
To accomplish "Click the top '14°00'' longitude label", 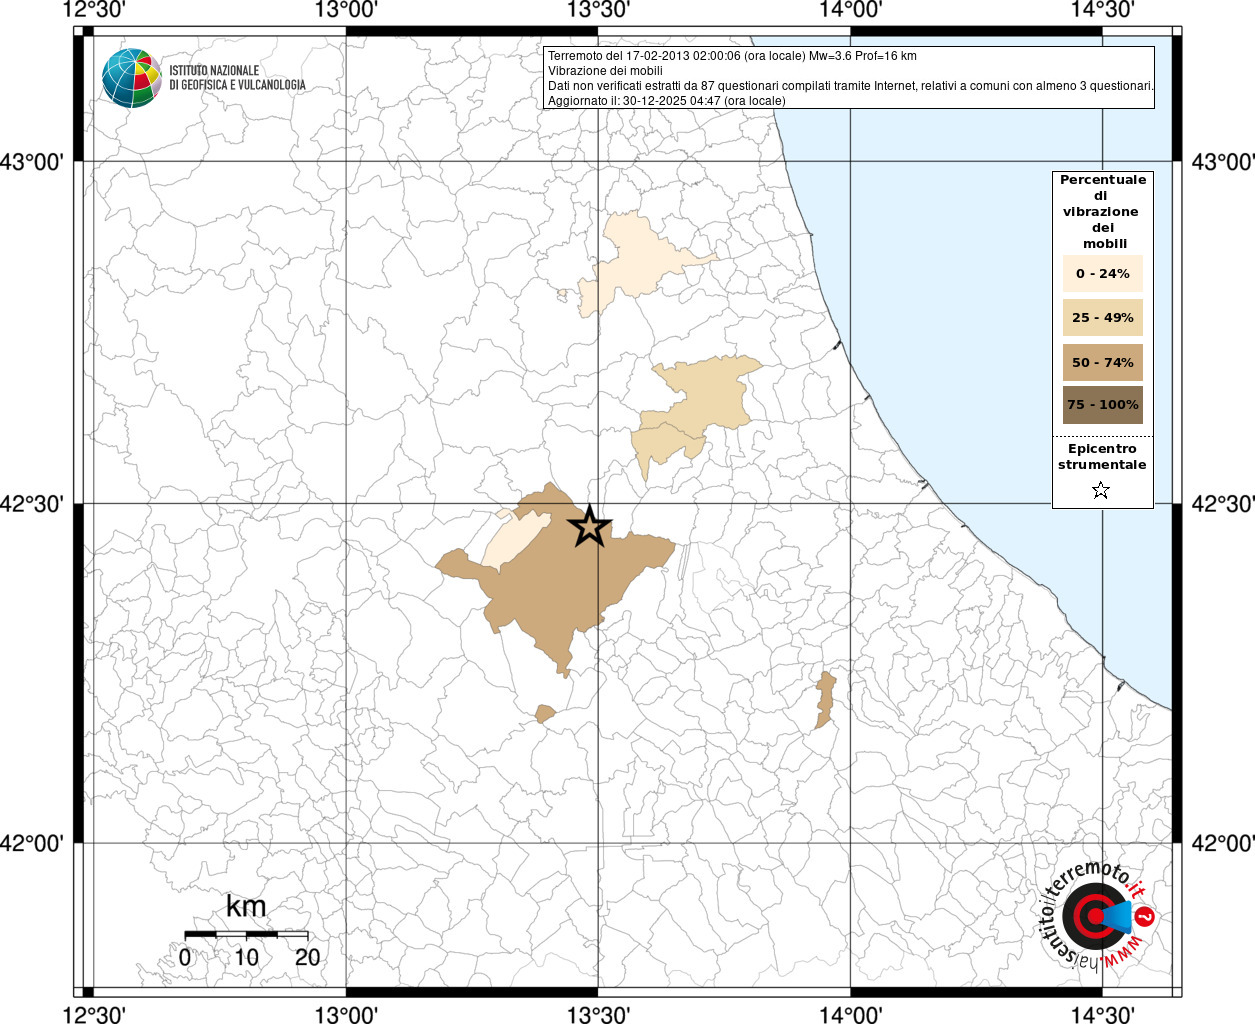I will tap(850, 10).
